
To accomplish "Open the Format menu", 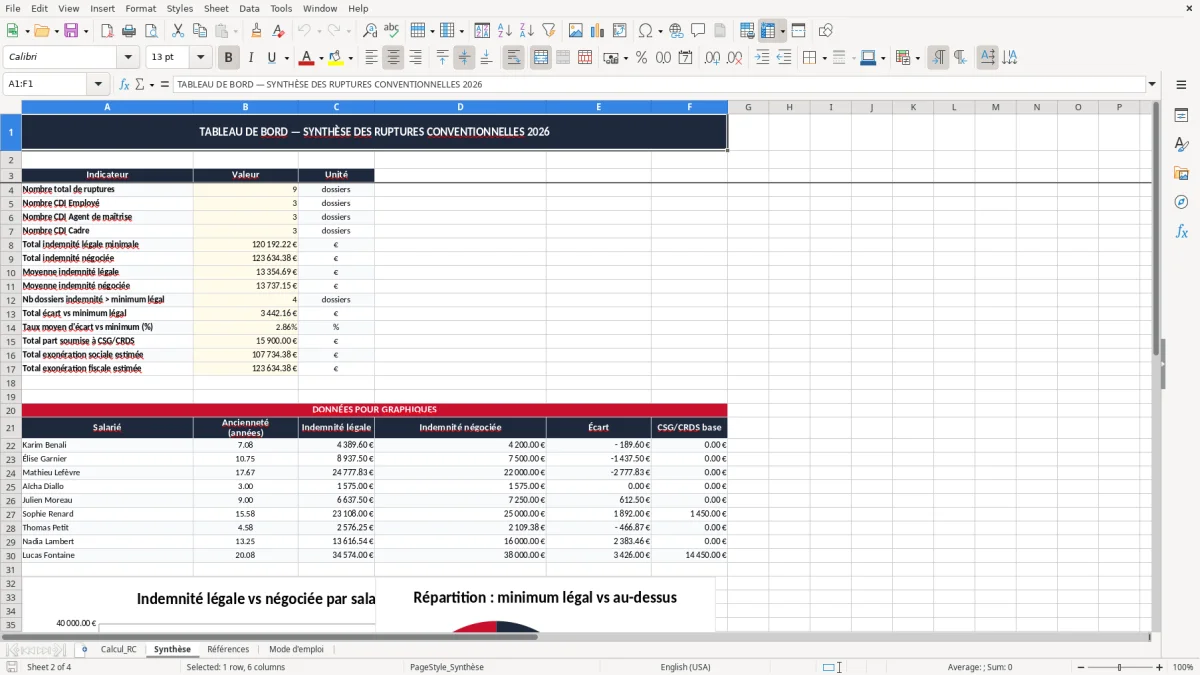I will click(x=140, y=8).
